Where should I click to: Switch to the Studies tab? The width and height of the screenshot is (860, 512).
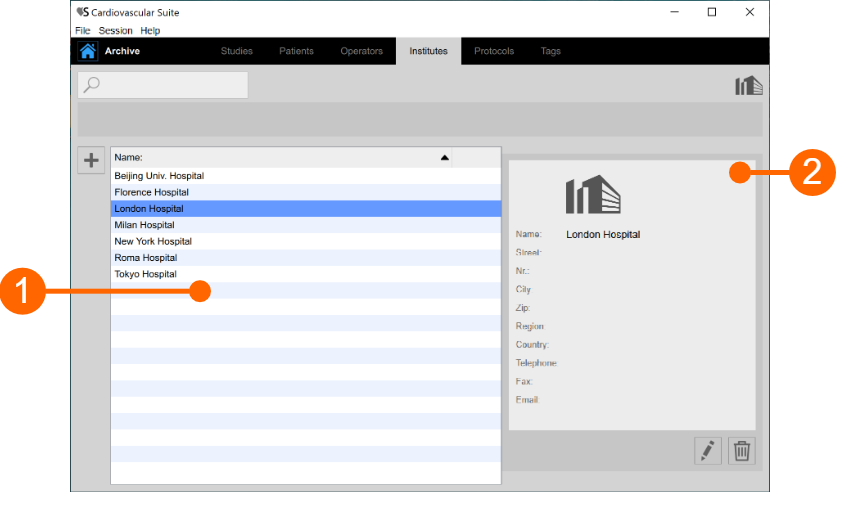[236, 51]
